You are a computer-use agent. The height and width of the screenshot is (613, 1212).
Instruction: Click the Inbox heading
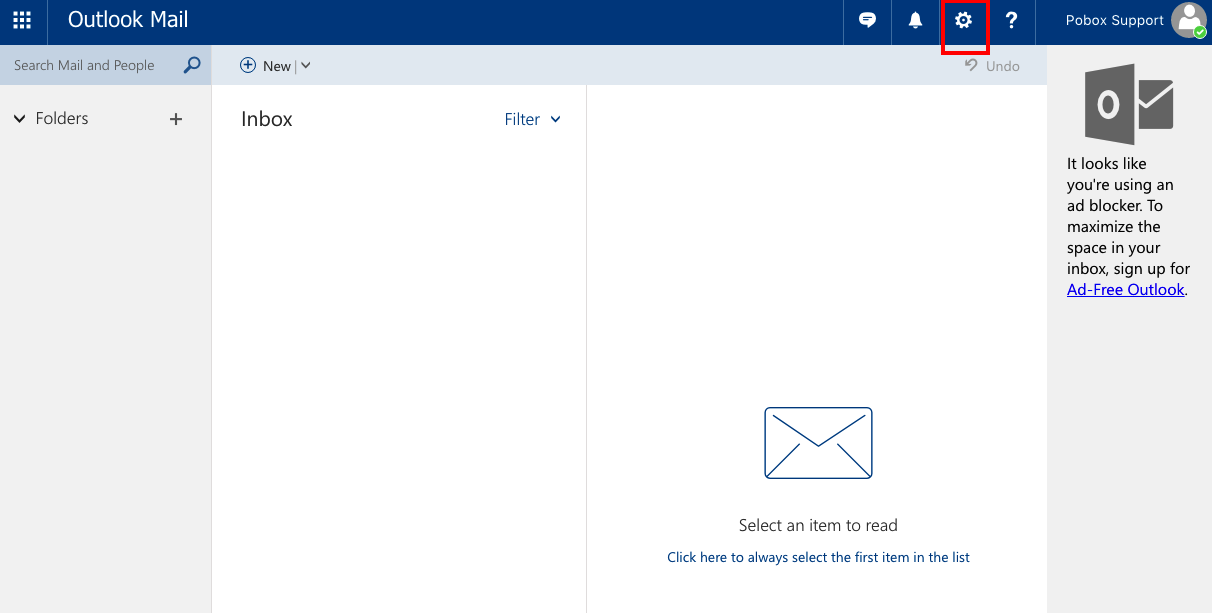tap(267, 119)
